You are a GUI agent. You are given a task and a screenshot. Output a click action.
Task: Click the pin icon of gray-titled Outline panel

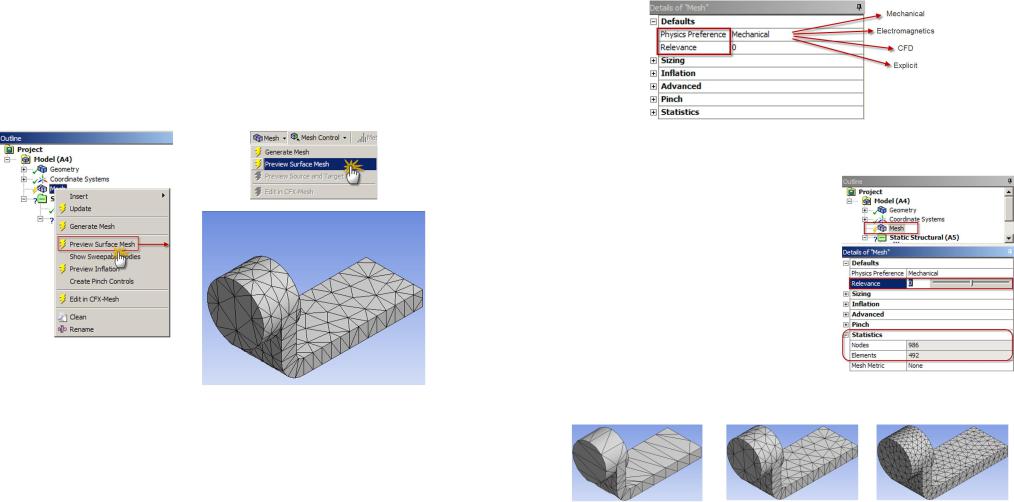coord(1009,182)
